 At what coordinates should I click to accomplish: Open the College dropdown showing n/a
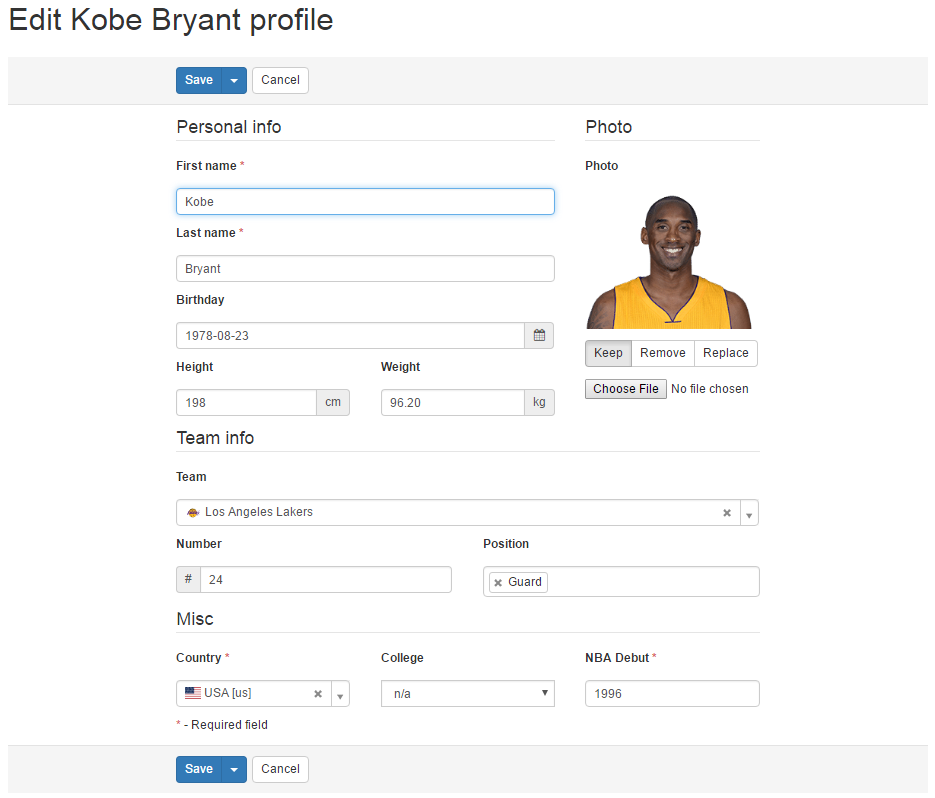tap(467, 693)
